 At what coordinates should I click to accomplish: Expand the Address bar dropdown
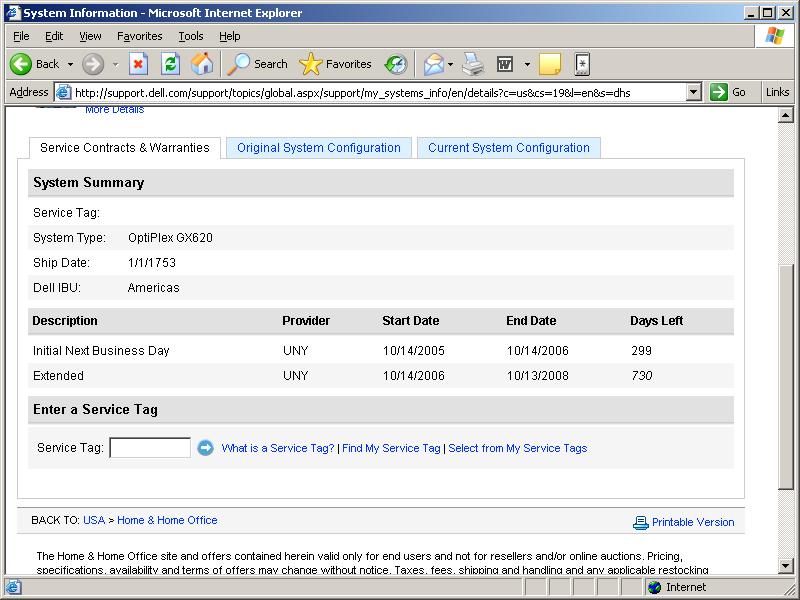point(693,92)
